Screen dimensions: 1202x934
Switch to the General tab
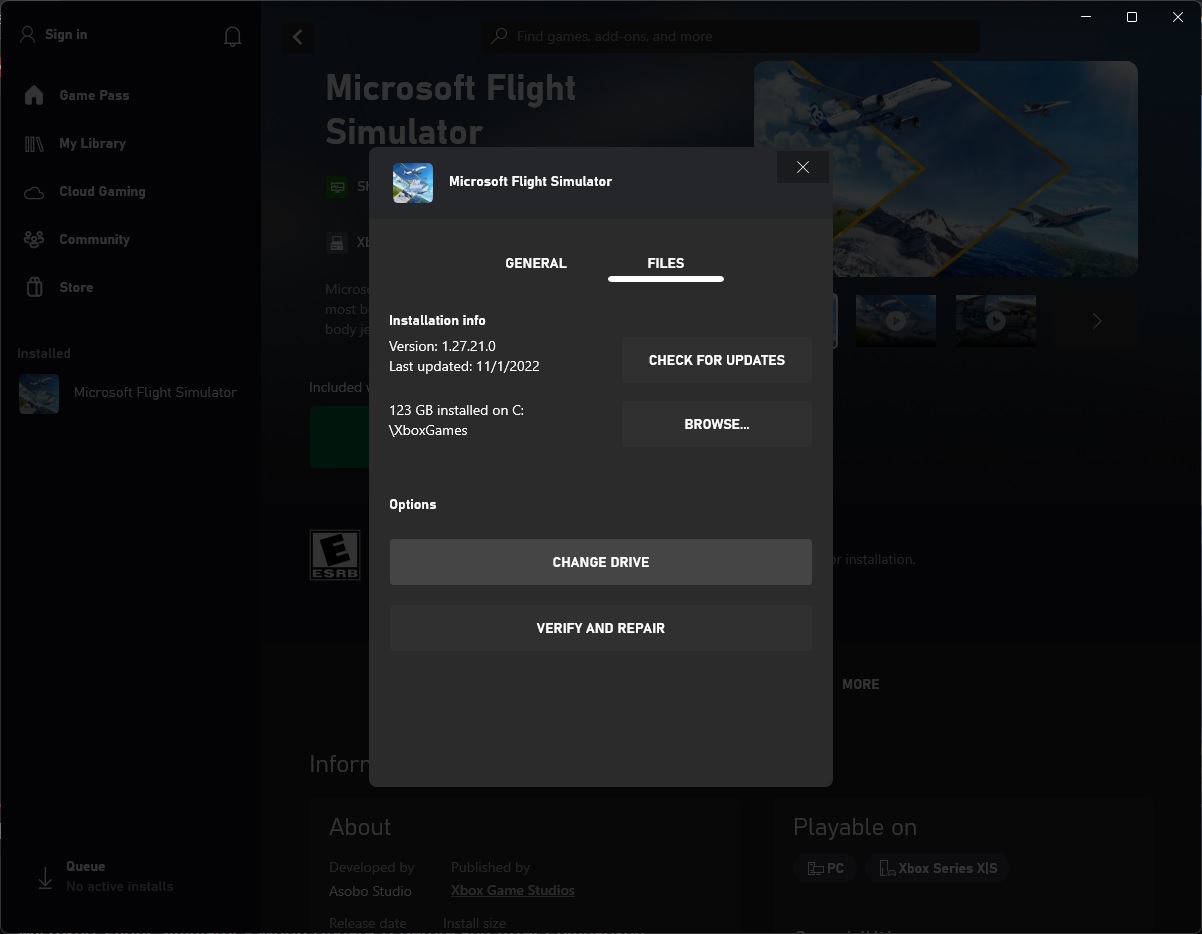[535, 263]
